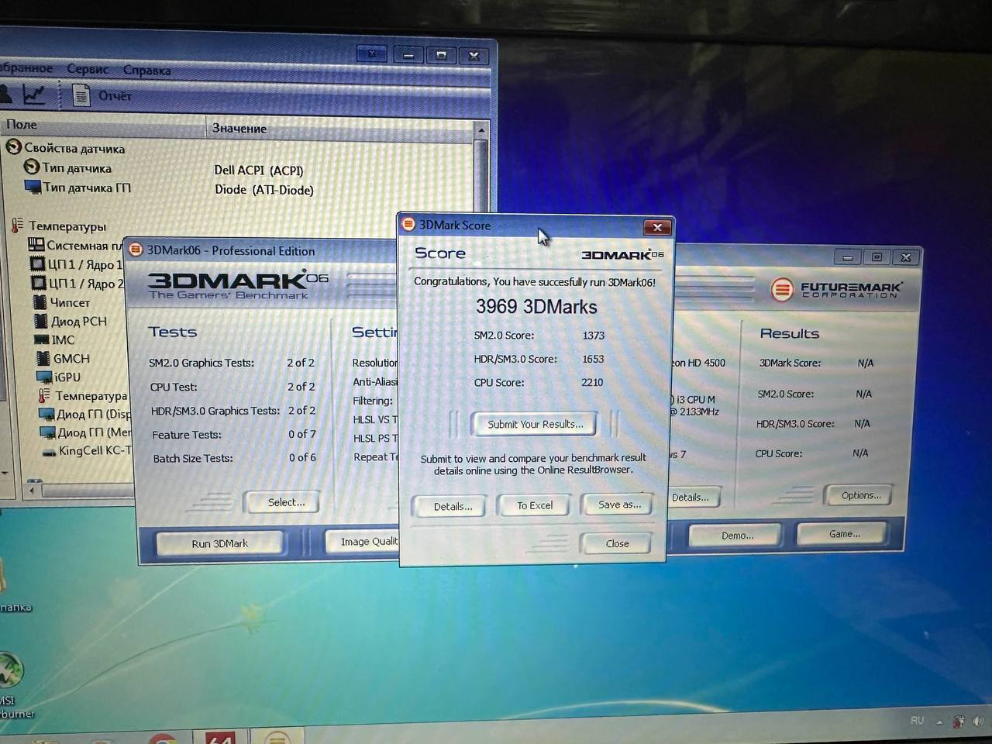Select the Диод ГП (Disp row
The width and height of the screenshot is (992, 744).
coord(85,414)
